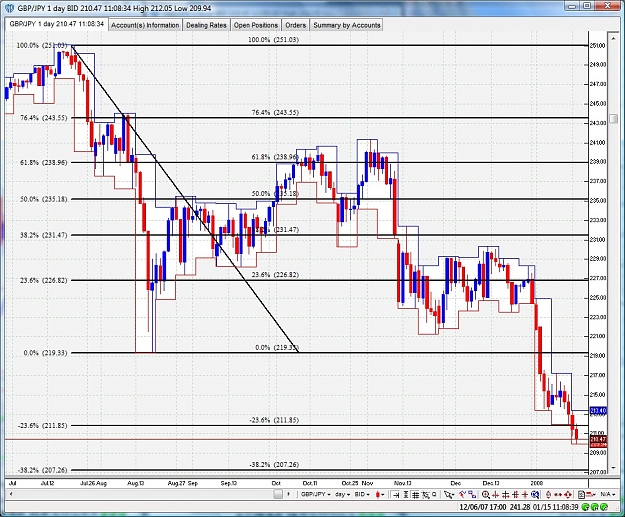Toggle the chart grid icon
The image size is (625, 517).
tap(415, 495)
